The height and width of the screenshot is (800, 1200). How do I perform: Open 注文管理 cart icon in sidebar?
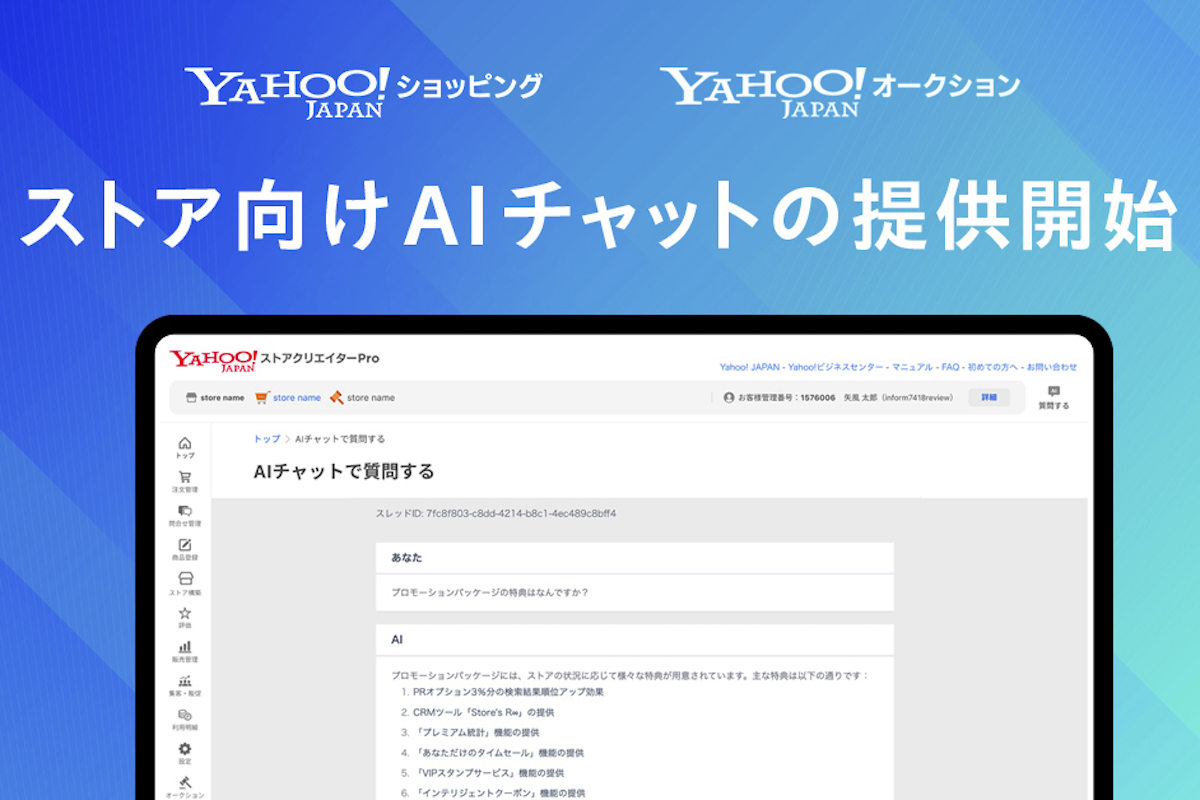point(184,477)
